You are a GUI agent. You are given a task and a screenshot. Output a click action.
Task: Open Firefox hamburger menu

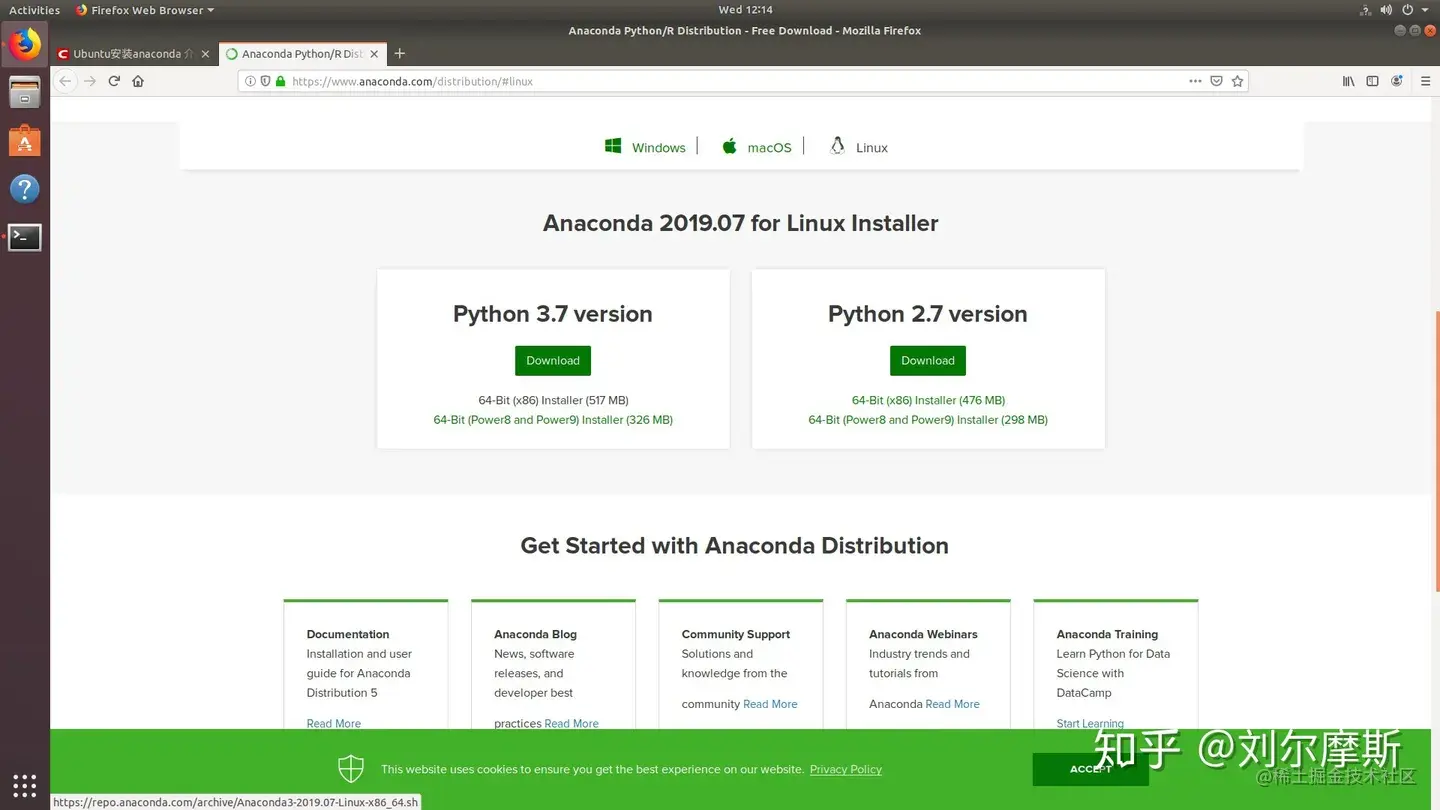(1425, 81)
